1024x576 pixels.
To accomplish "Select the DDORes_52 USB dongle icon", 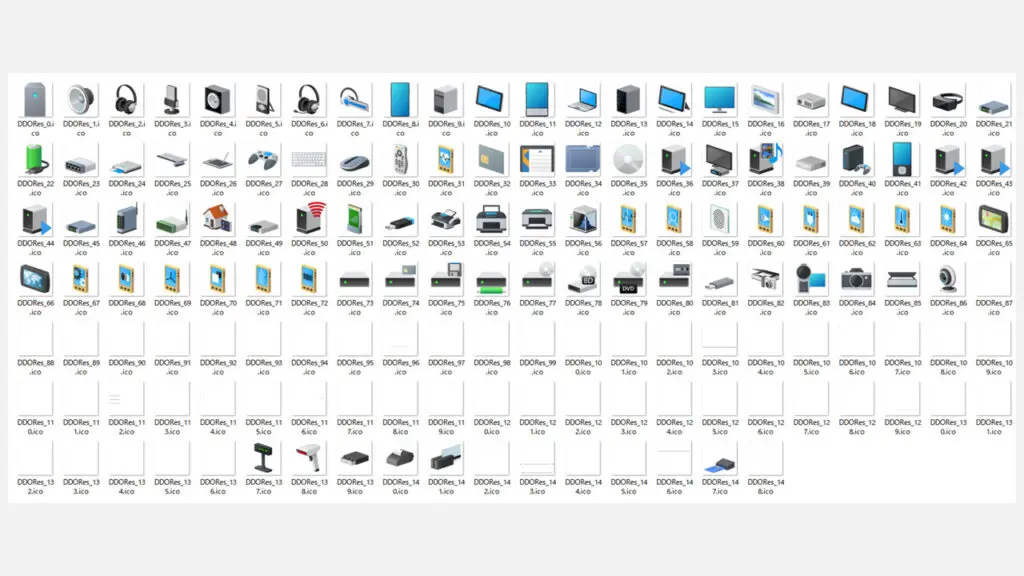I will point(400,223).
